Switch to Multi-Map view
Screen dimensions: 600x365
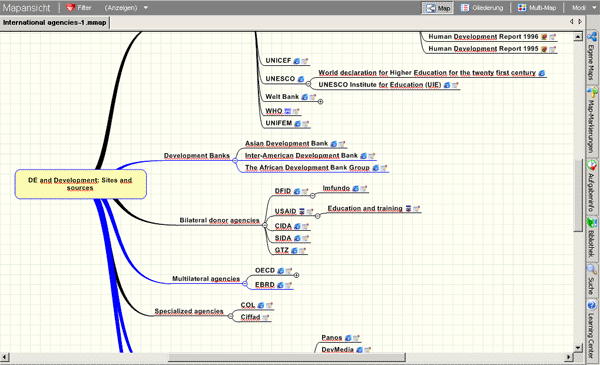pyautogui.click(x=536, y=8)
